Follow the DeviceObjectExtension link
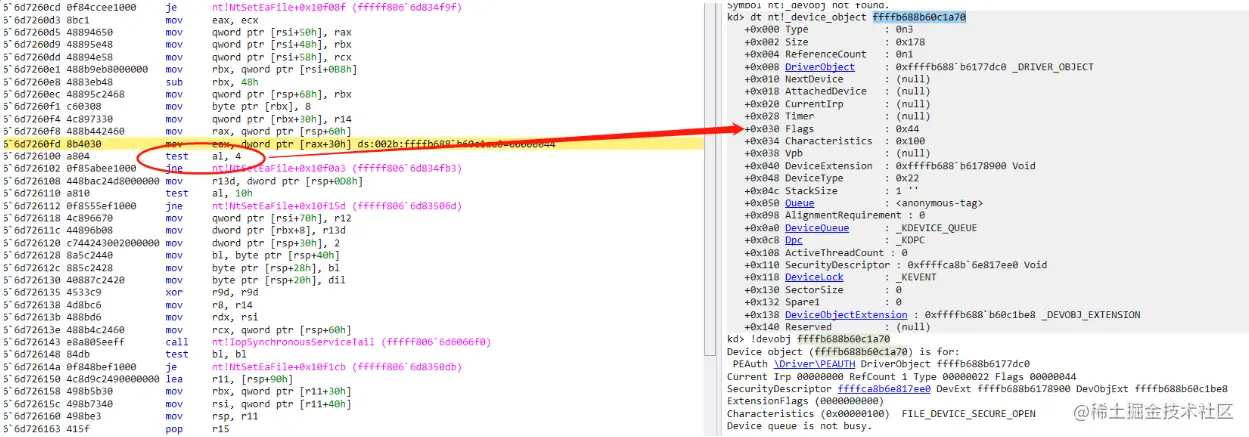This screenshot has width=1249, height=437. pos(846,314)
